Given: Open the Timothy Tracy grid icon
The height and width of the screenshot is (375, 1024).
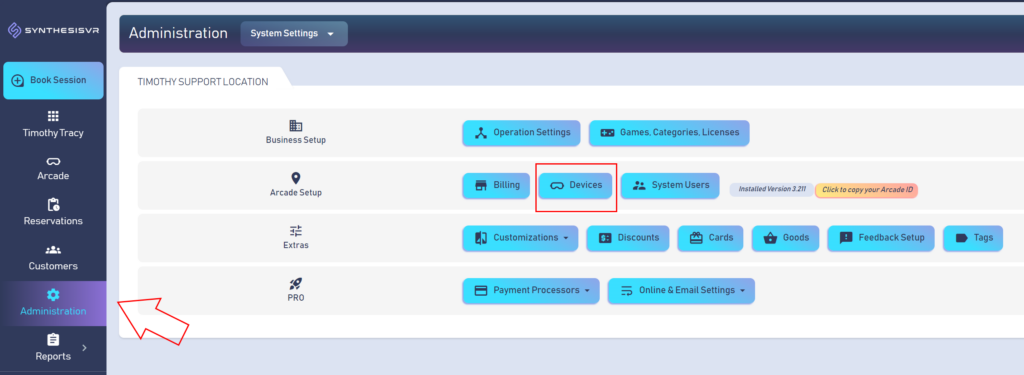Looking at the screenshot, I should tap(53, 116).
